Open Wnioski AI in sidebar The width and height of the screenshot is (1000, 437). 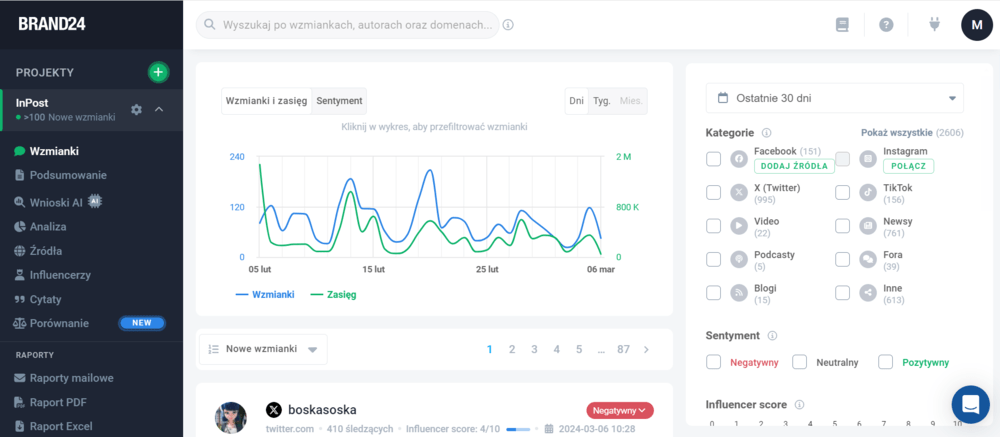click(x=56, y=202)
